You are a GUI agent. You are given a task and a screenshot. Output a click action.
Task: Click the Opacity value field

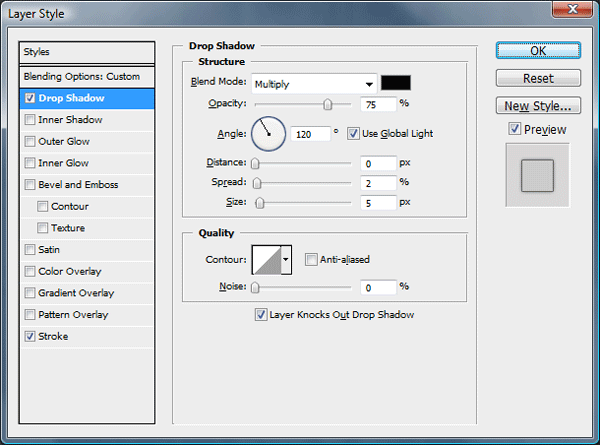tap(378, 104)
